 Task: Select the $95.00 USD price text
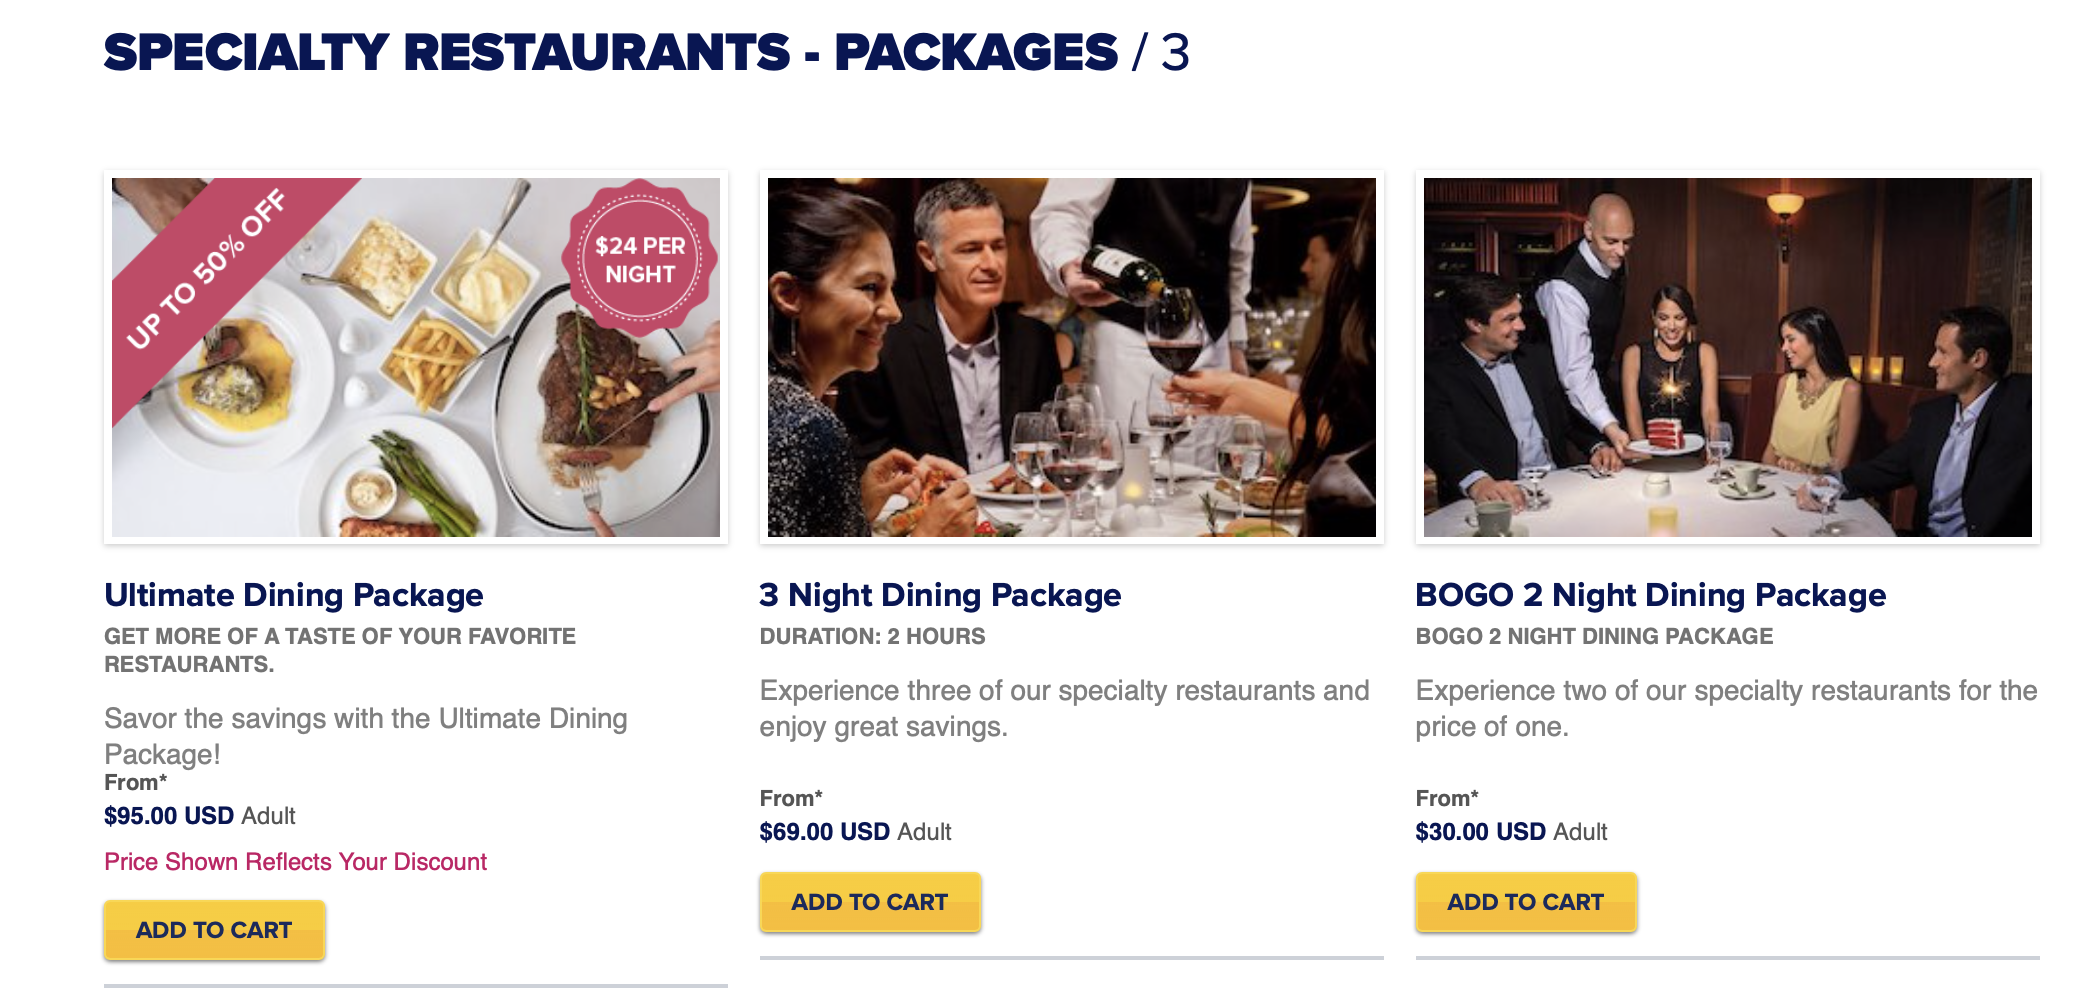pos(168,815)
